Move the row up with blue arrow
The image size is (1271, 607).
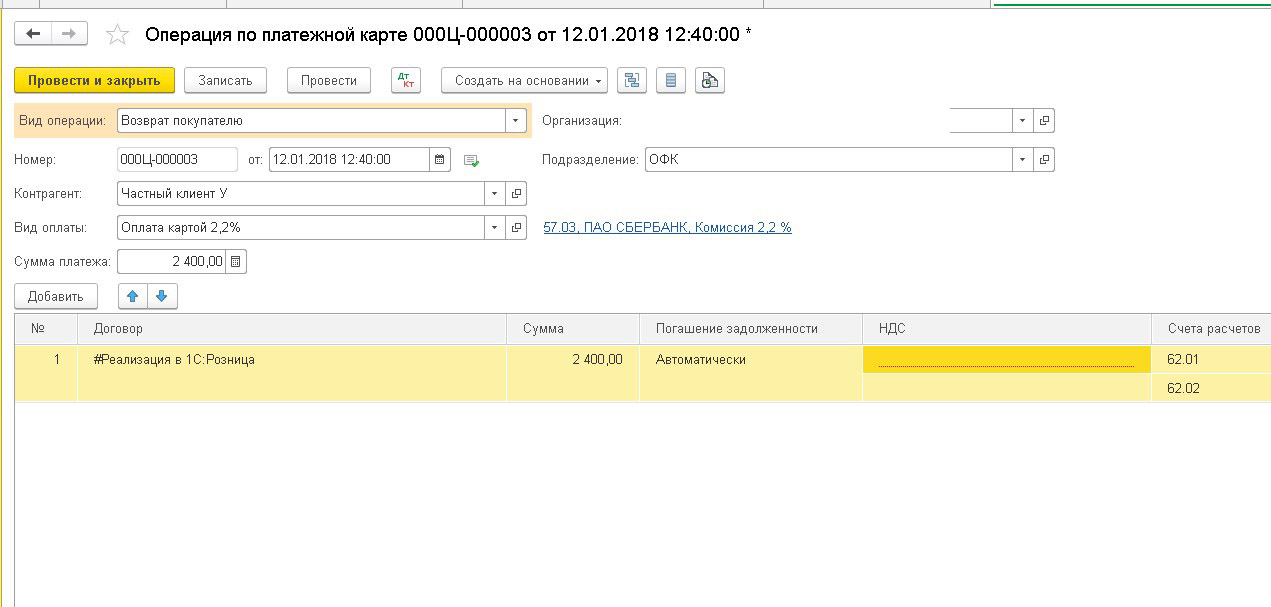pos(133,296)
